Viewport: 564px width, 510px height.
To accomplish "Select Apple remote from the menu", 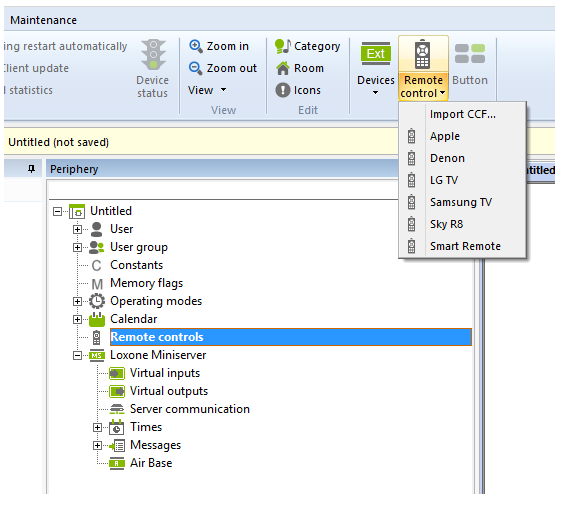I will click(x=463, y=136).
